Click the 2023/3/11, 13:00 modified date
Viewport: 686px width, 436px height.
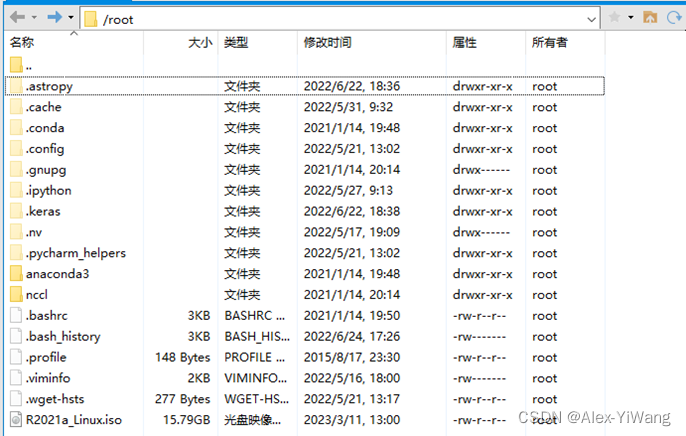pos(352,420)
